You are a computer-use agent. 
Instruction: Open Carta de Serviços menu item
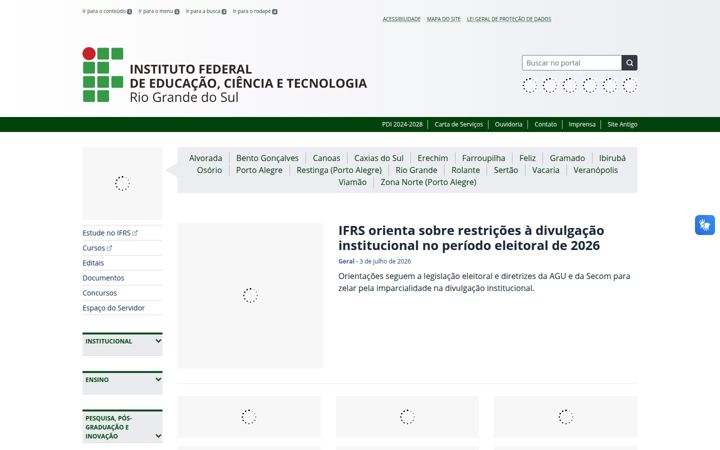[x=459, y=124]
